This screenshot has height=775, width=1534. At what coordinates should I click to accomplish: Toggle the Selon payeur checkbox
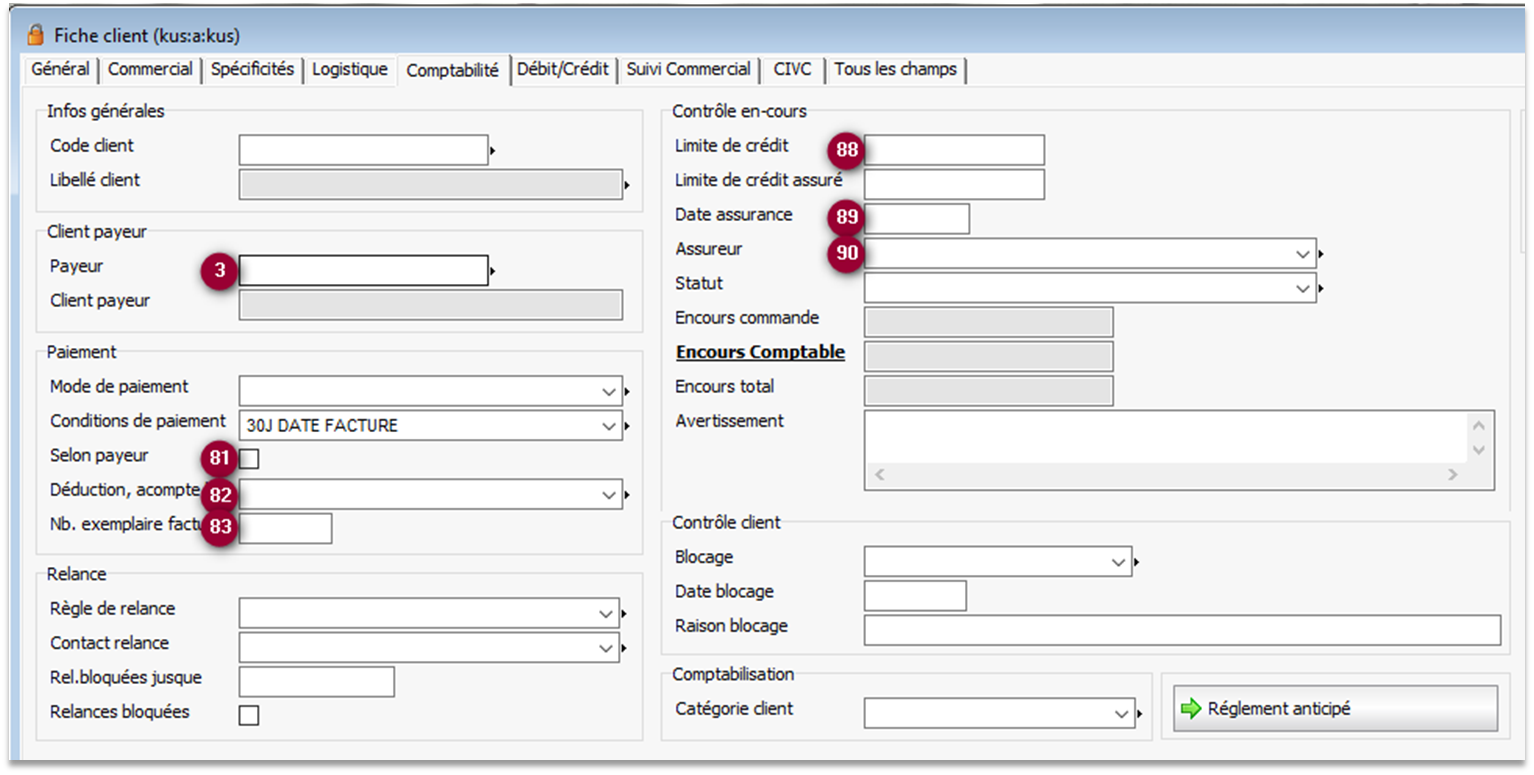click(x=249, y=459)
